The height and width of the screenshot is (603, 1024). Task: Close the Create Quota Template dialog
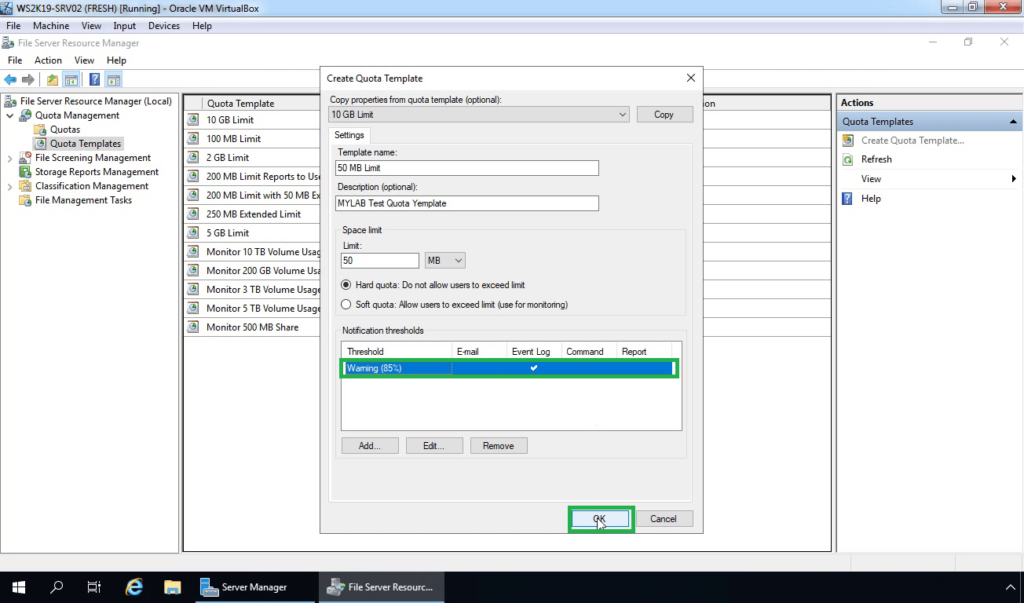click(x=690, y=78)
